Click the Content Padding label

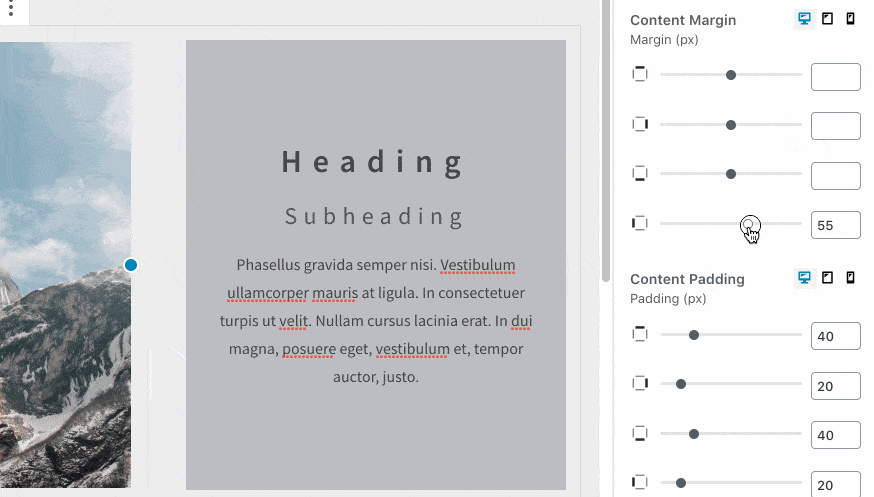pos(687,279)
